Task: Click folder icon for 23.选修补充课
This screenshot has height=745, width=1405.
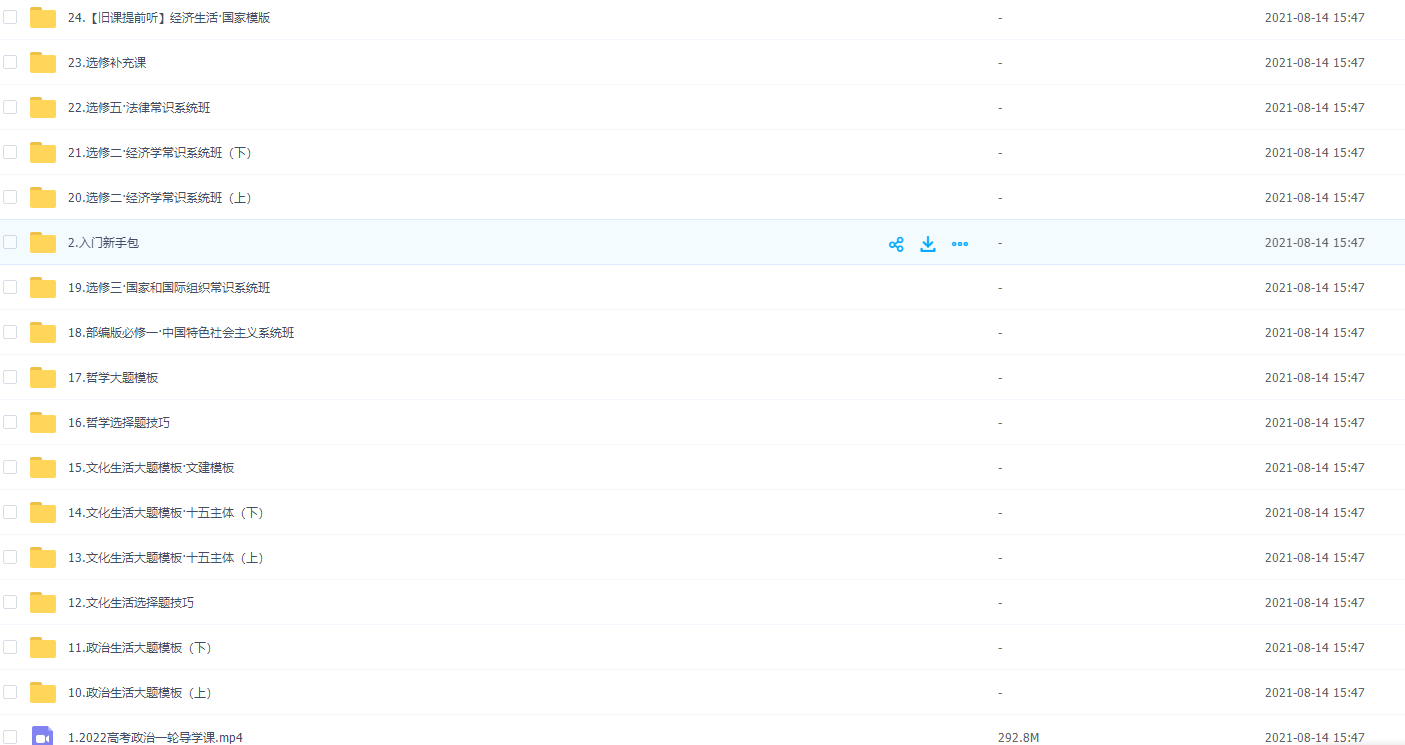Action: tap(43, 63)
